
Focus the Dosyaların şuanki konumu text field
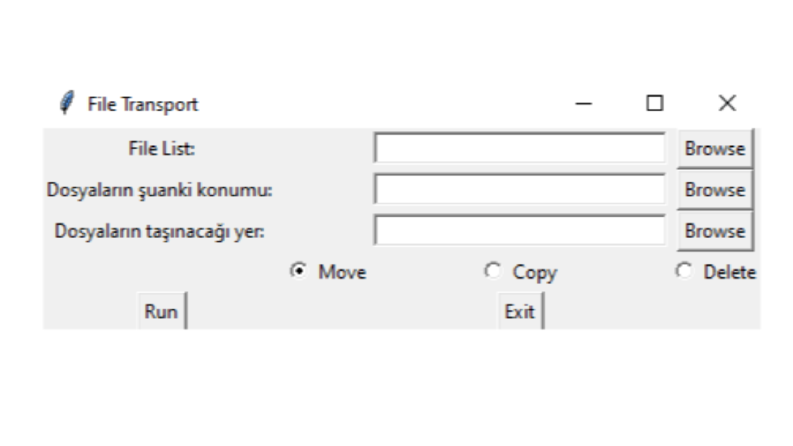tap(520, 190)
